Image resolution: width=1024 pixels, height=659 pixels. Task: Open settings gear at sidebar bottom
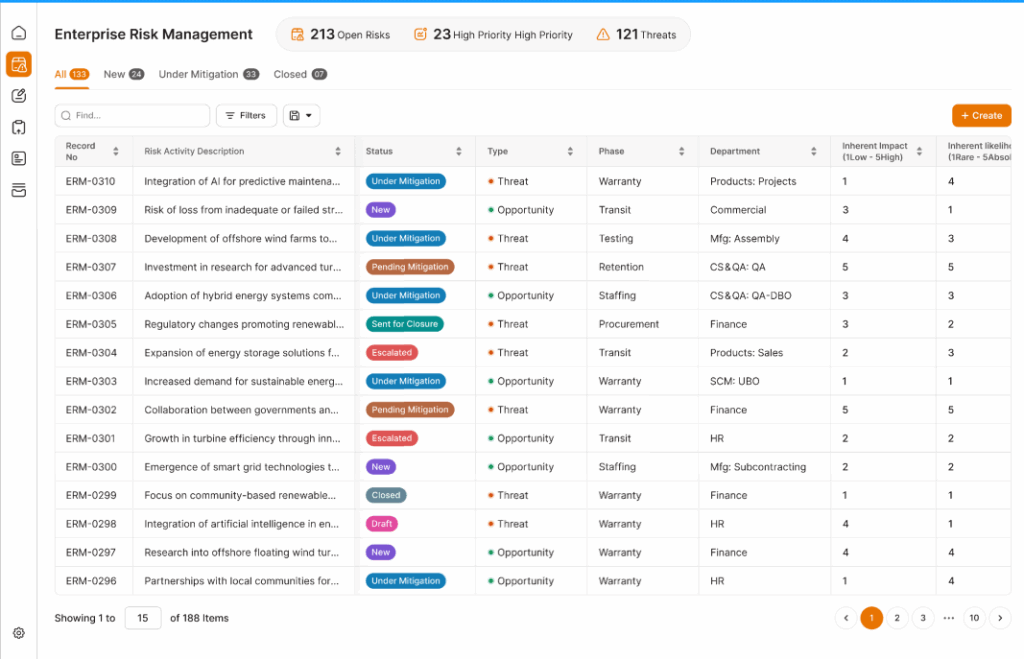18,633
